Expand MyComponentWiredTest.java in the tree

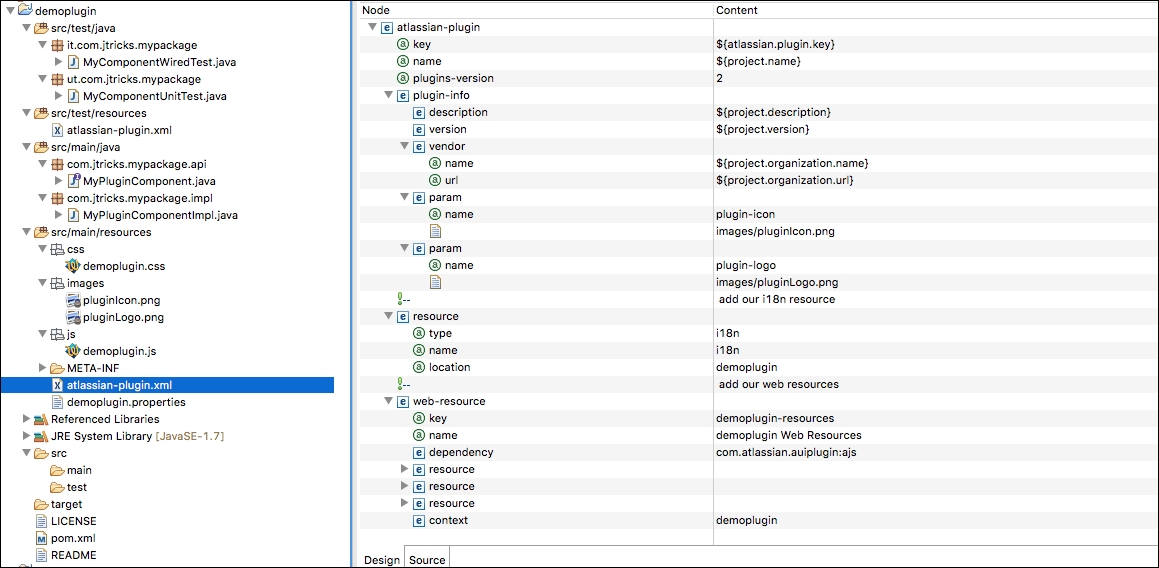58,62
